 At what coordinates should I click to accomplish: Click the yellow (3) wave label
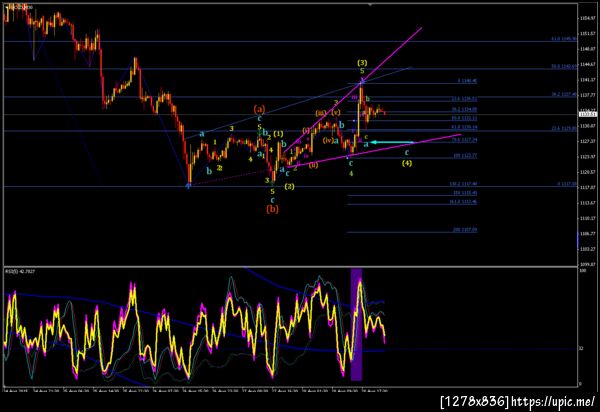click(x=362, y=62)
